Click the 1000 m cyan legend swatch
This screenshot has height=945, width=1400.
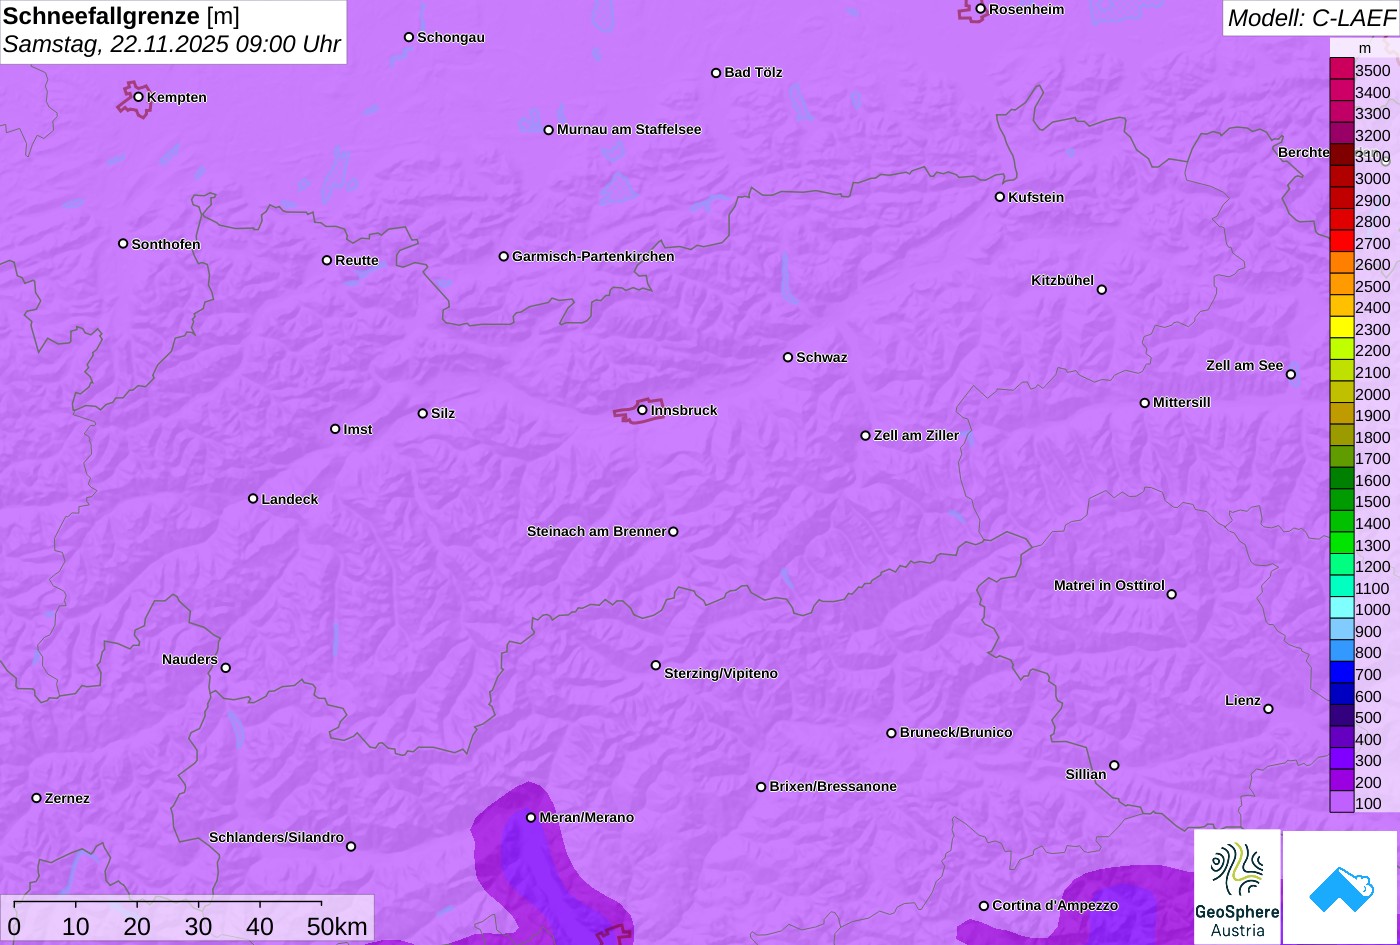[x=1342, y=609]
